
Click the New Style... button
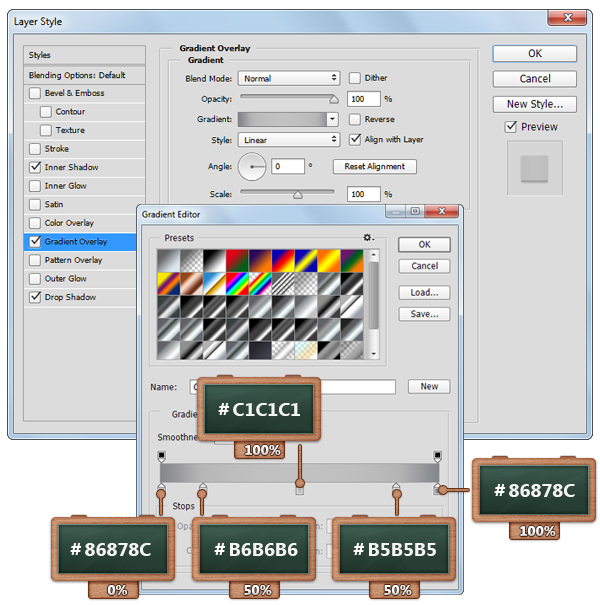click(x=534, y=104)
